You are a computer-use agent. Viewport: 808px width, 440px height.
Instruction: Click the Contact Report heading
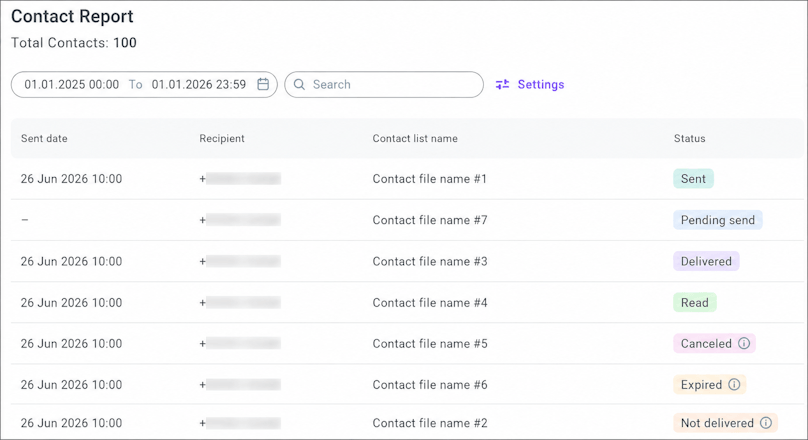(72, 16)
